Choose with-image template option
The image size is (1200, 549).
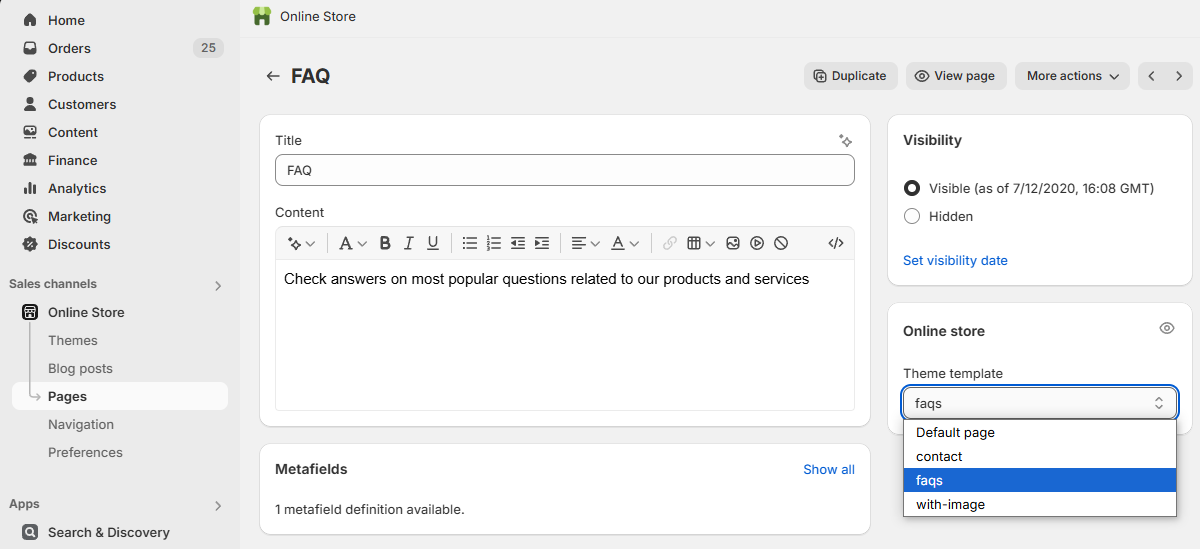click(1040, 505)
